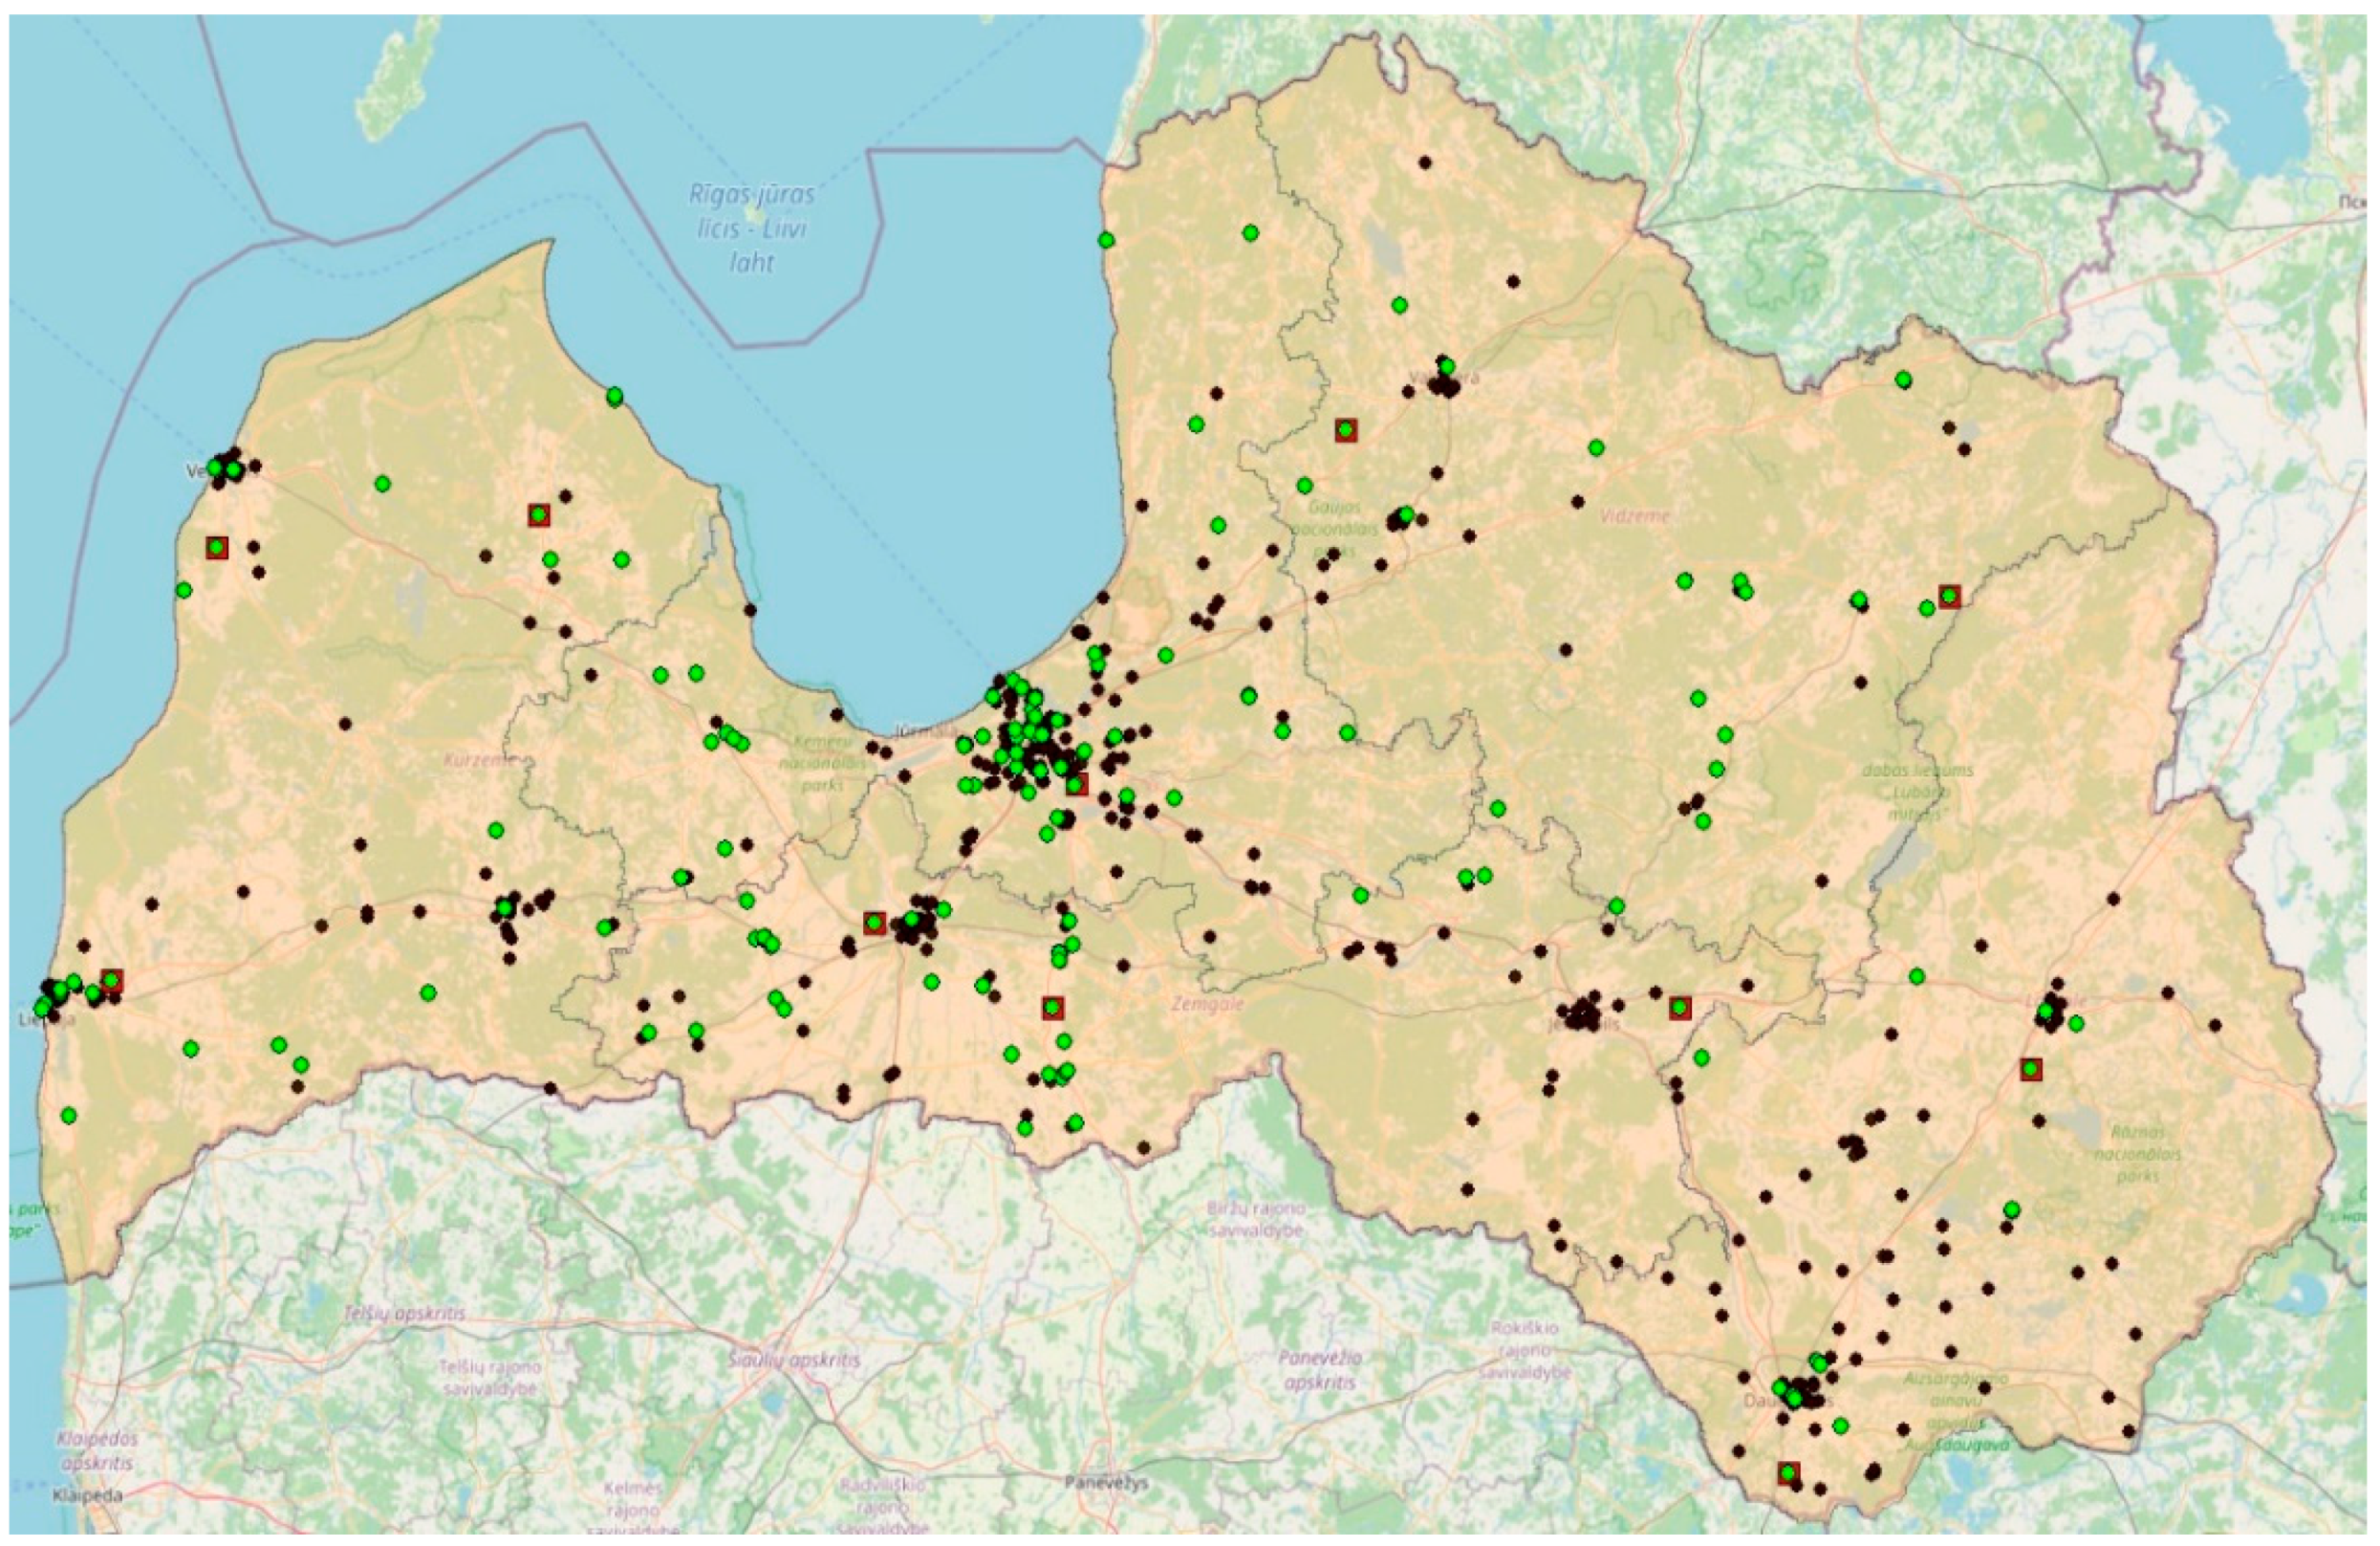Click the 'Rāznas nacionālais parks' label
Viewport: 2380px width, 1546px height.
[x=2139, y=1153]
